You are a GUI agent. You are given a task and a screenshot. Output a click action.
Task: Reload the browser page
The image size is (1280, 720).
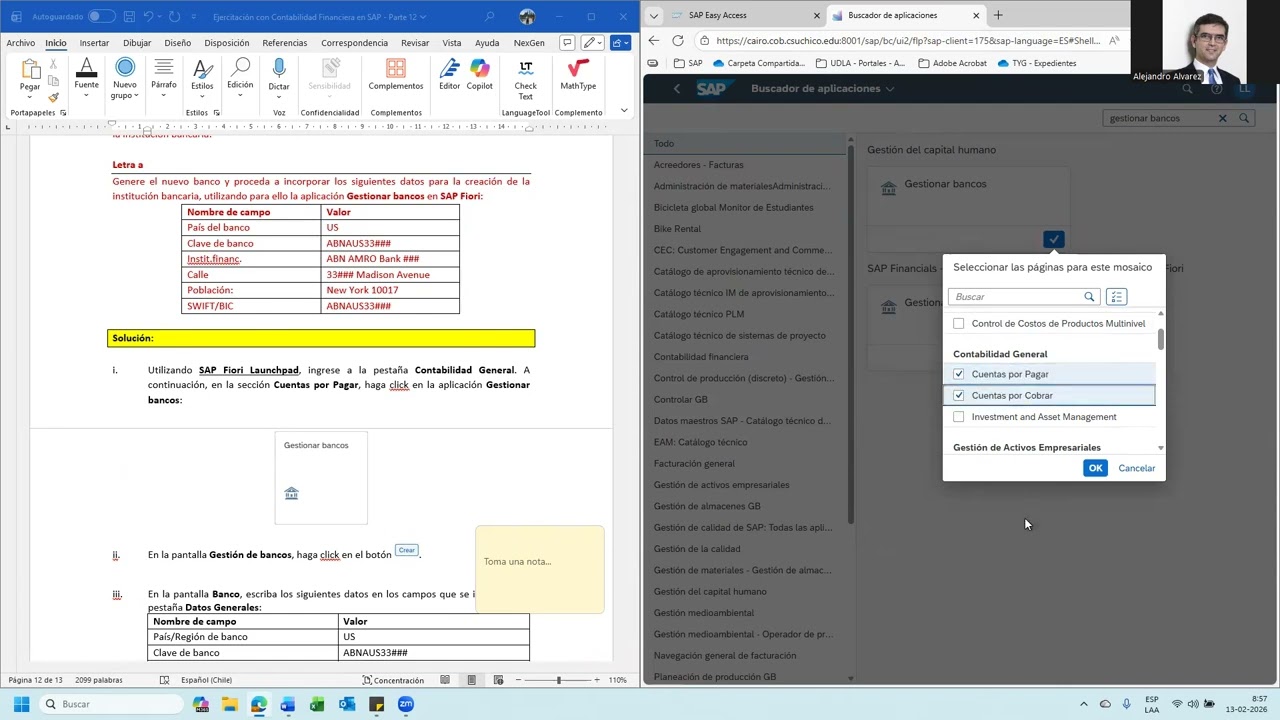tap(678, 40)
